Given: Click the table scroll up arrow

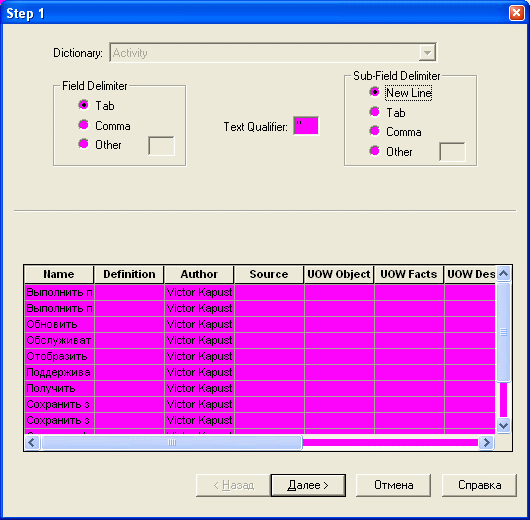Looking at the screenshot, I should coord(504,273).
